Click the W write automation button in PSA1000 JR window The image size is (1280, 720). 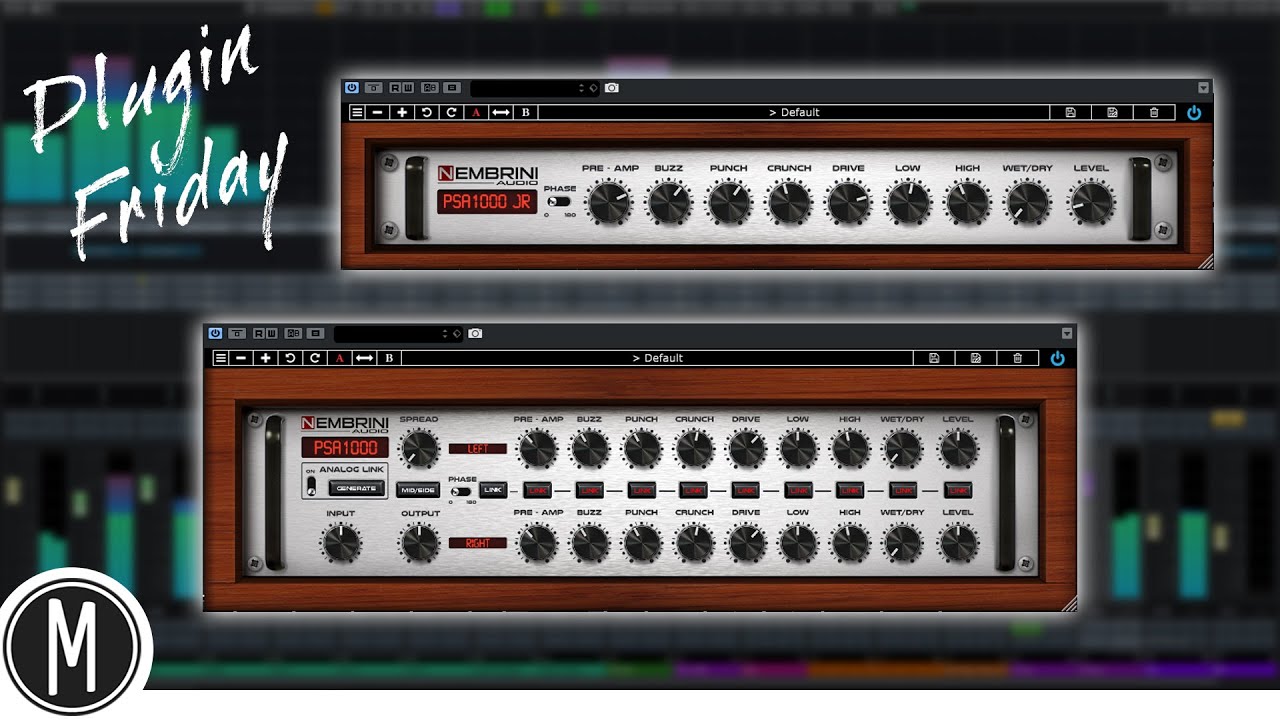click(408, 88)
